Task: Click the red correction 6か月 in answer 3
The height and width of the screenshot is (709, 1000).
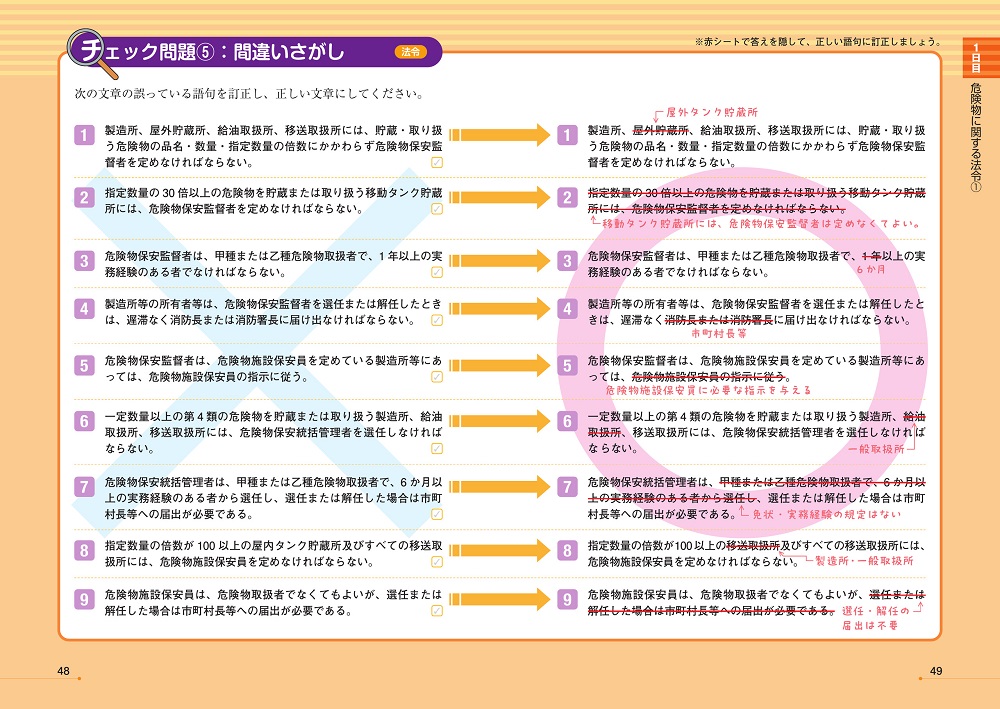Action: (x=871, y=270)
